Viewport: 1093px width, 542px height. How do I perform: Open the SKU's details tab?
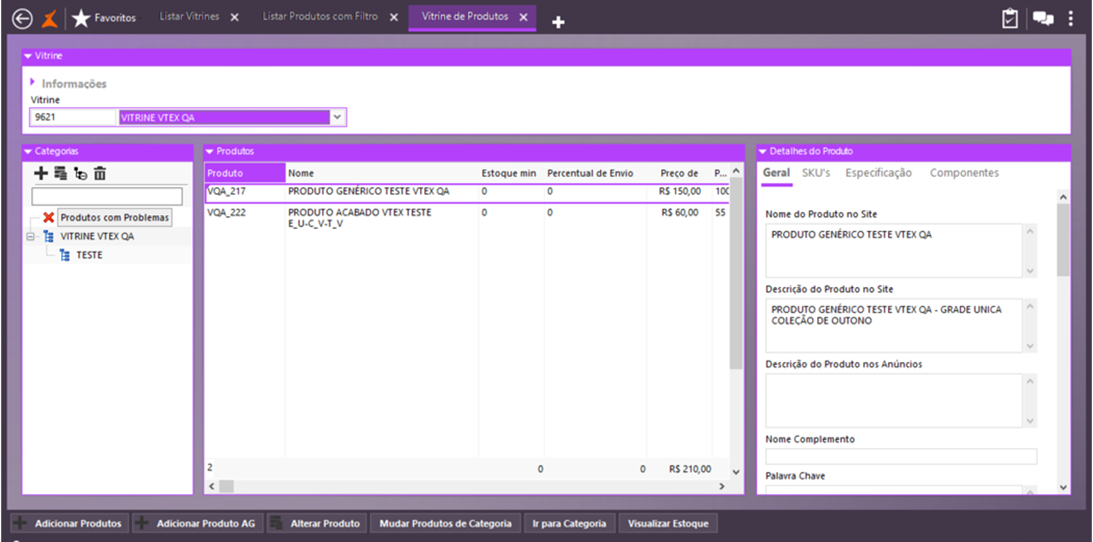coord(816,173)
